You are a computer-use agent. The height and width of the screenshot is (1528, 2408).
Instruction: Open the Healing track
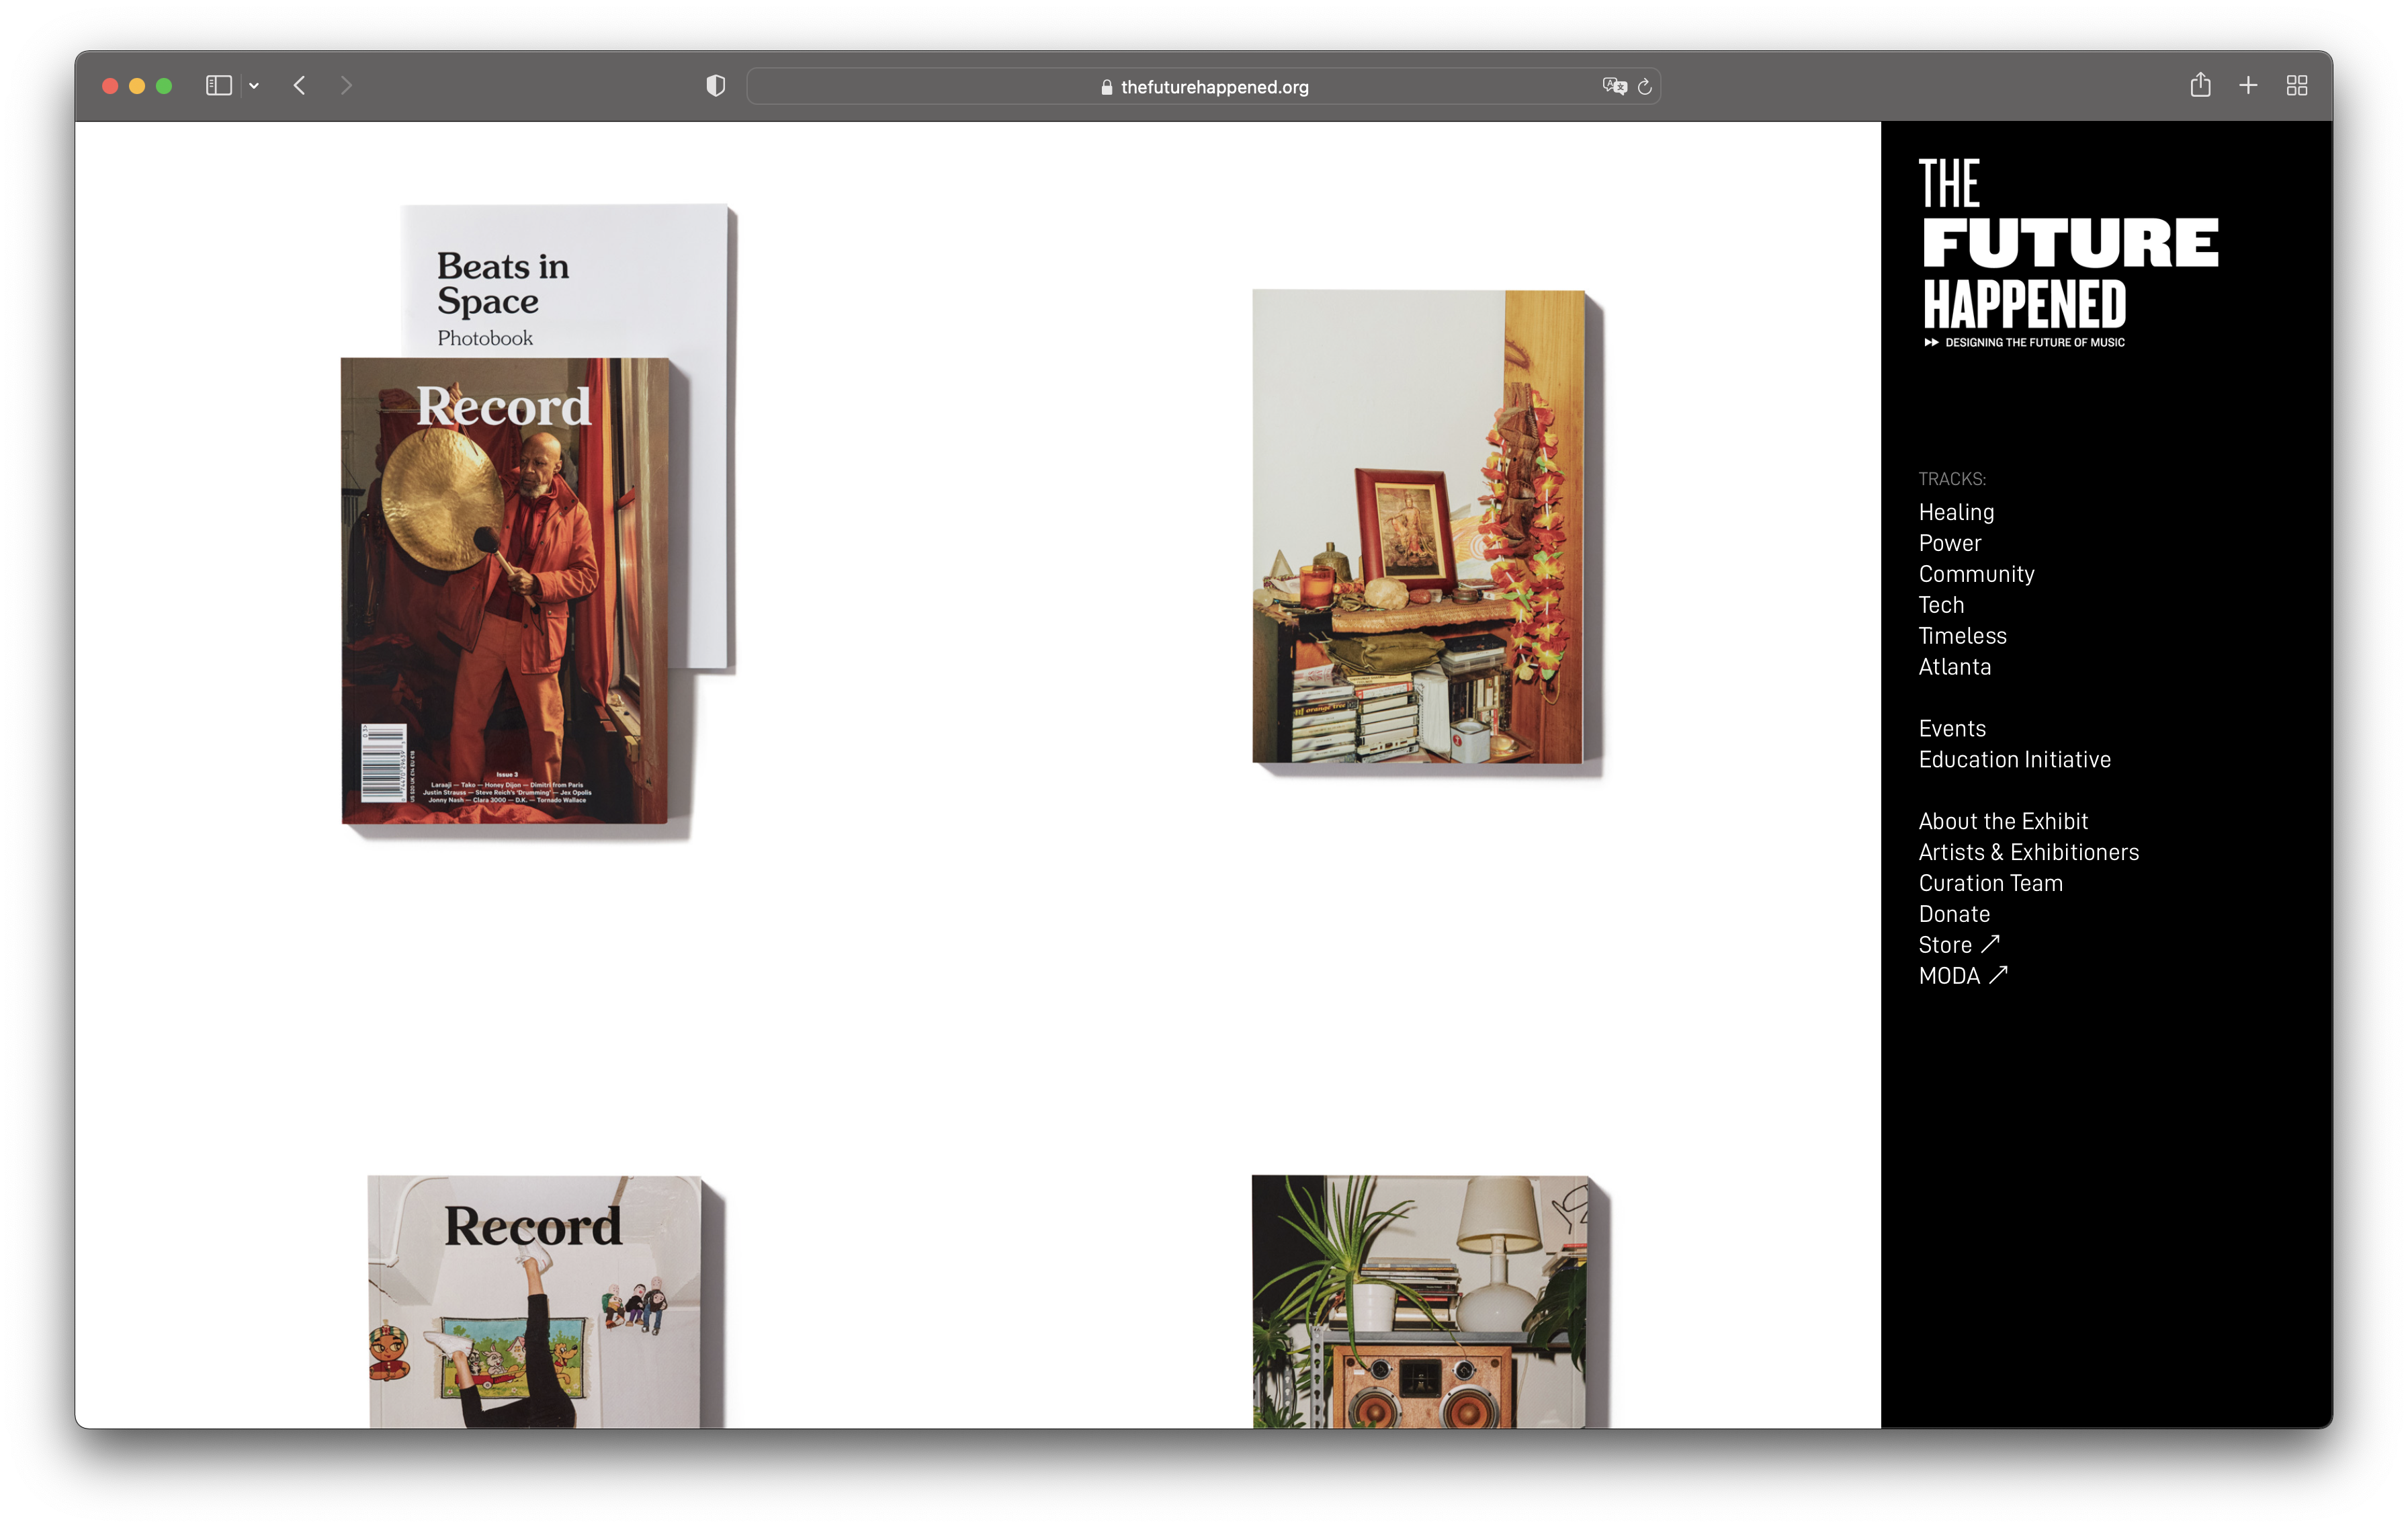[1956, 512]
